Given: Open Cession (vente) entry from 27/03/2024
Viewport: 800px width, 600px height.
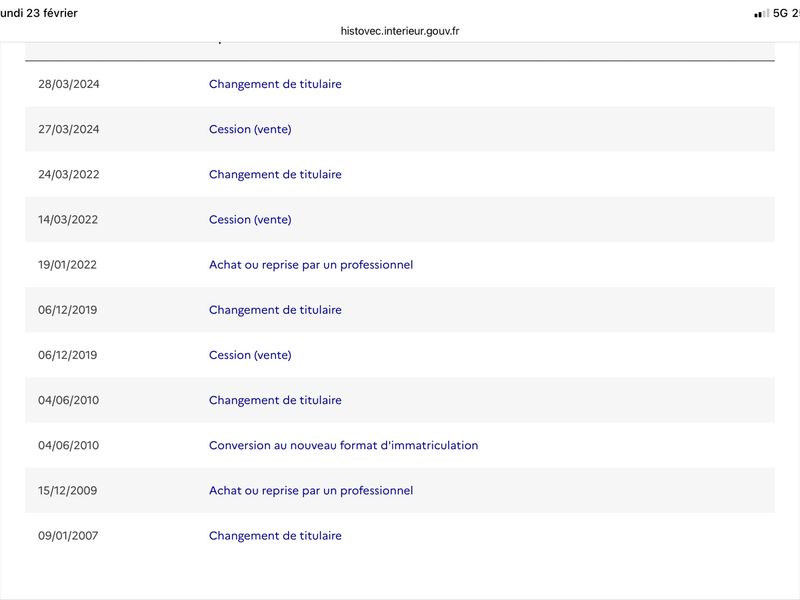Looking at the screenshot, I should click(x=250, y=129).
